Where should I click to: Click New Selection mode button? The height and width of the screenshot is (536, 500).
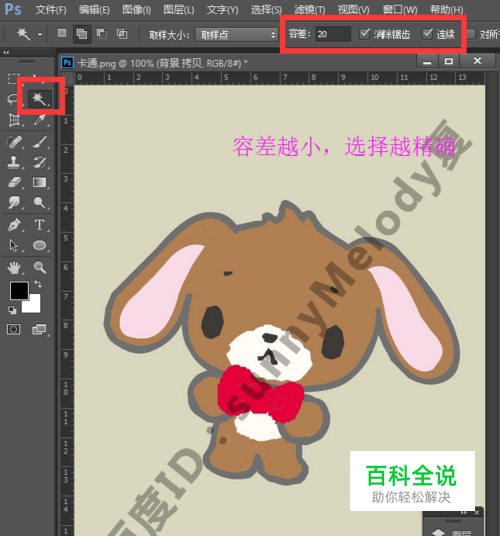click(x=62, y=34)
